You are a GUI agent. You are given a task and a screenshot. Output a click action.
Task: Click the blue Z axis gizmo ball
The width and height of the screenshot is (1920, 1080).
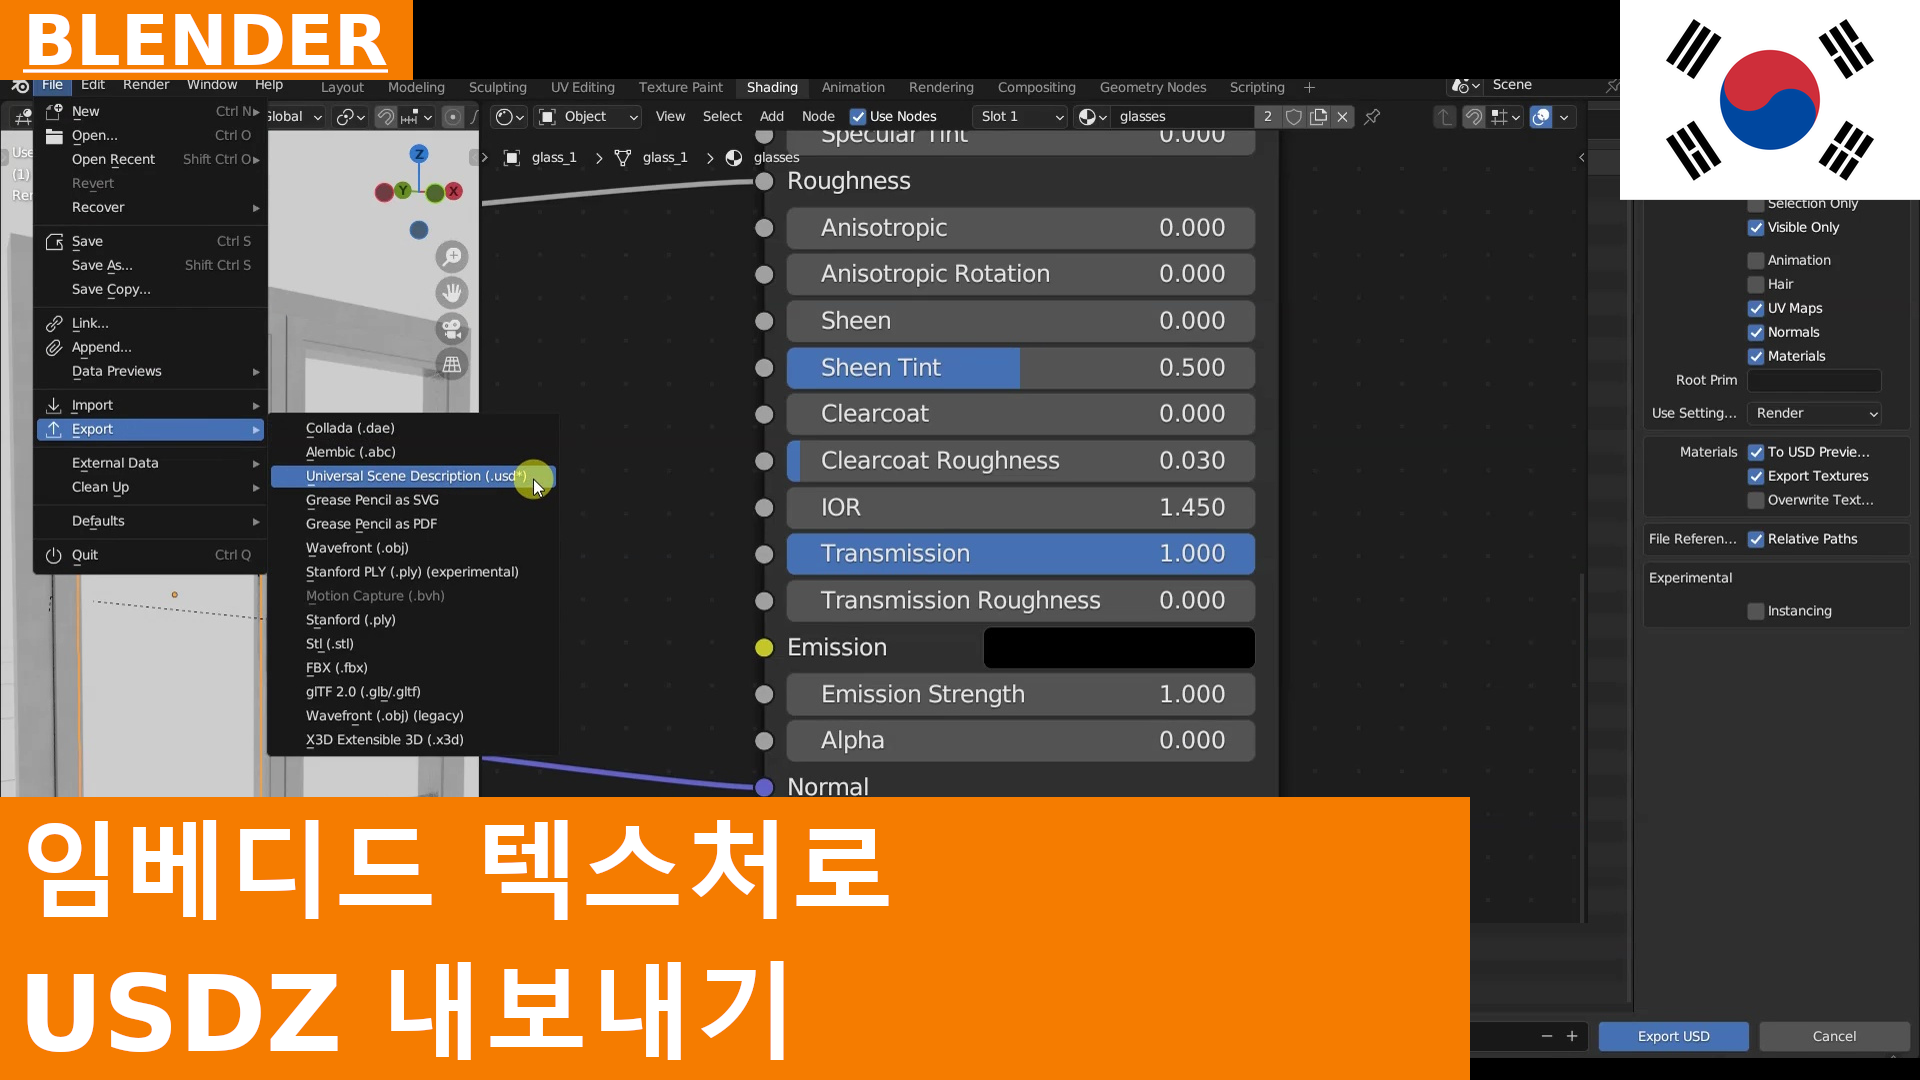pos(419,154)
